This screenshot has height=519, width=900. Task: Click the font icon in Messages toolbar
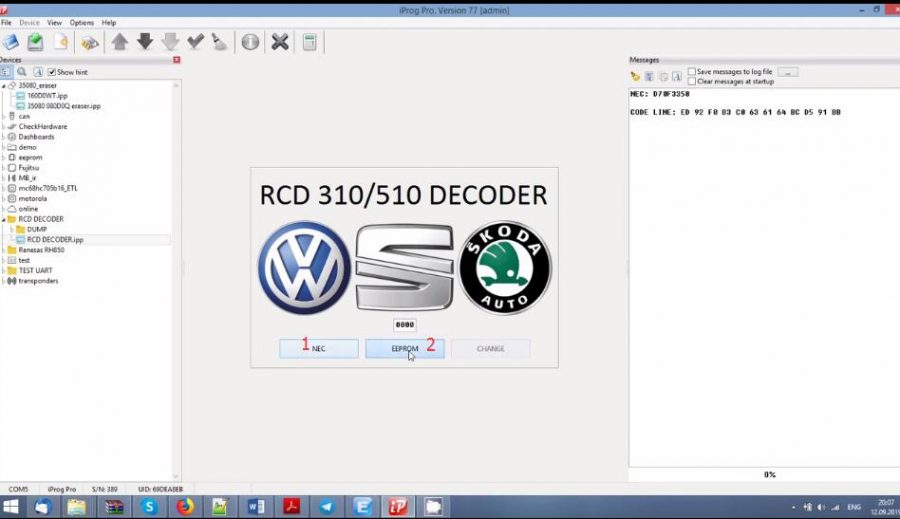coord(677,76)
